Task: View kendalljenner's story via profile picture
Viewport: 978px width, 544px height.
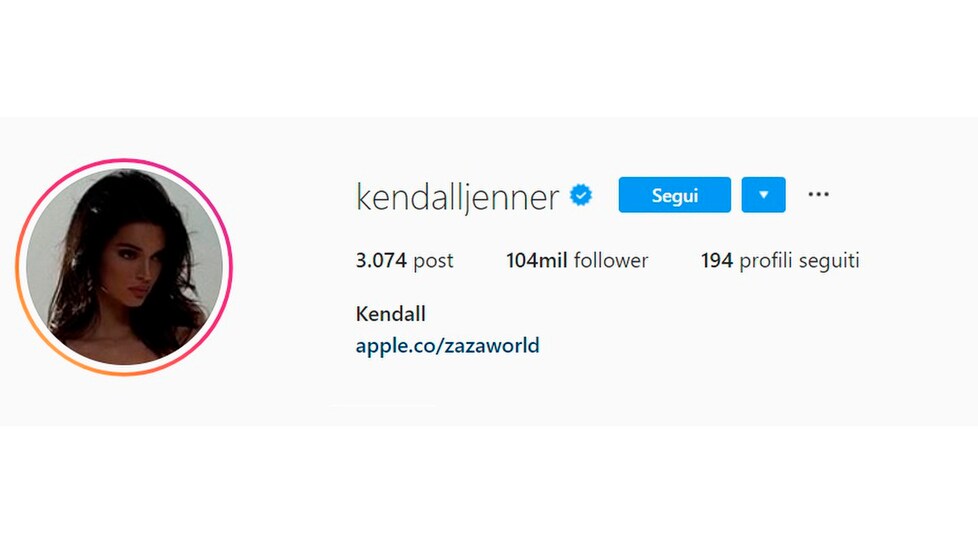Action: coord(124,267)
